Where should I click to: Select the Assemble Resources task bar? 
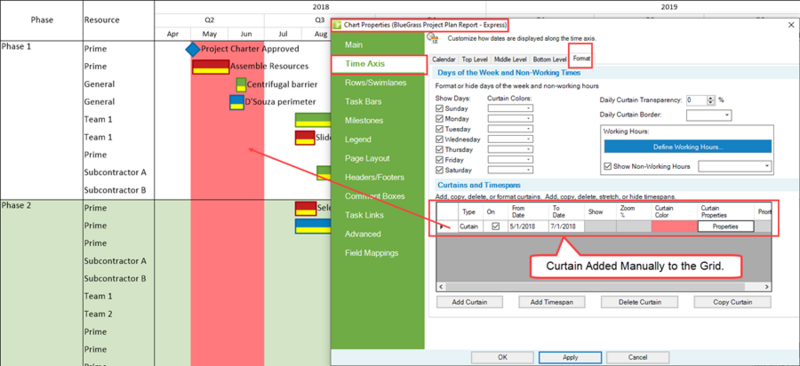pyautogui.click(x=210, y=67)
